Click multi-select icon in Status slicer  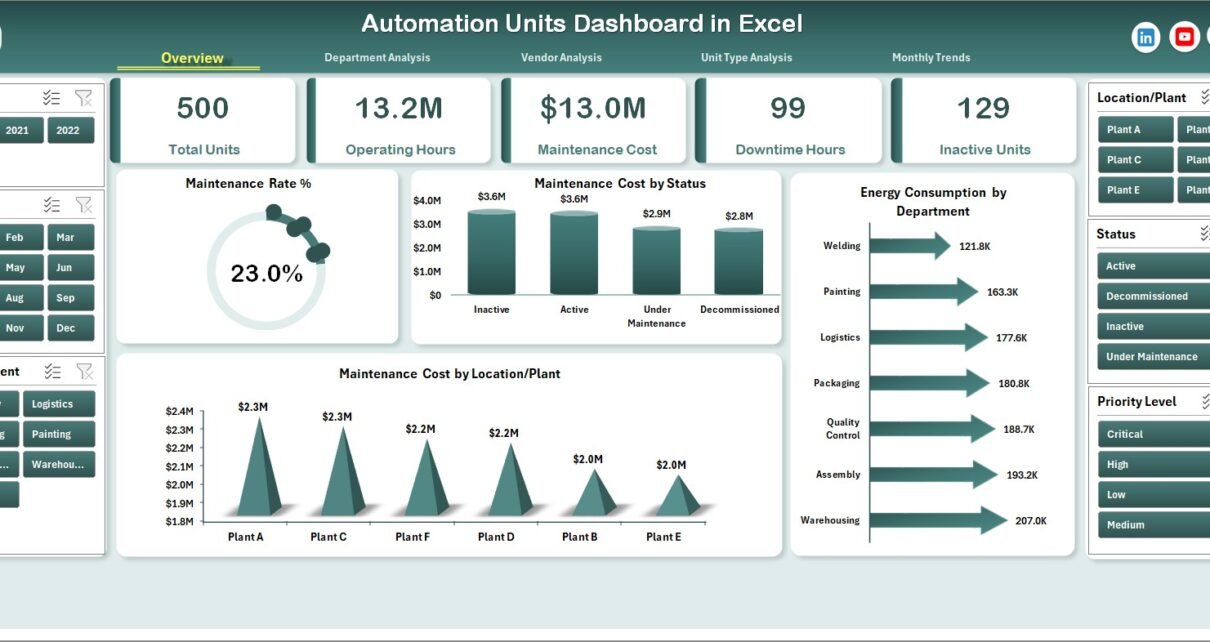click(x=1204, y=234)
